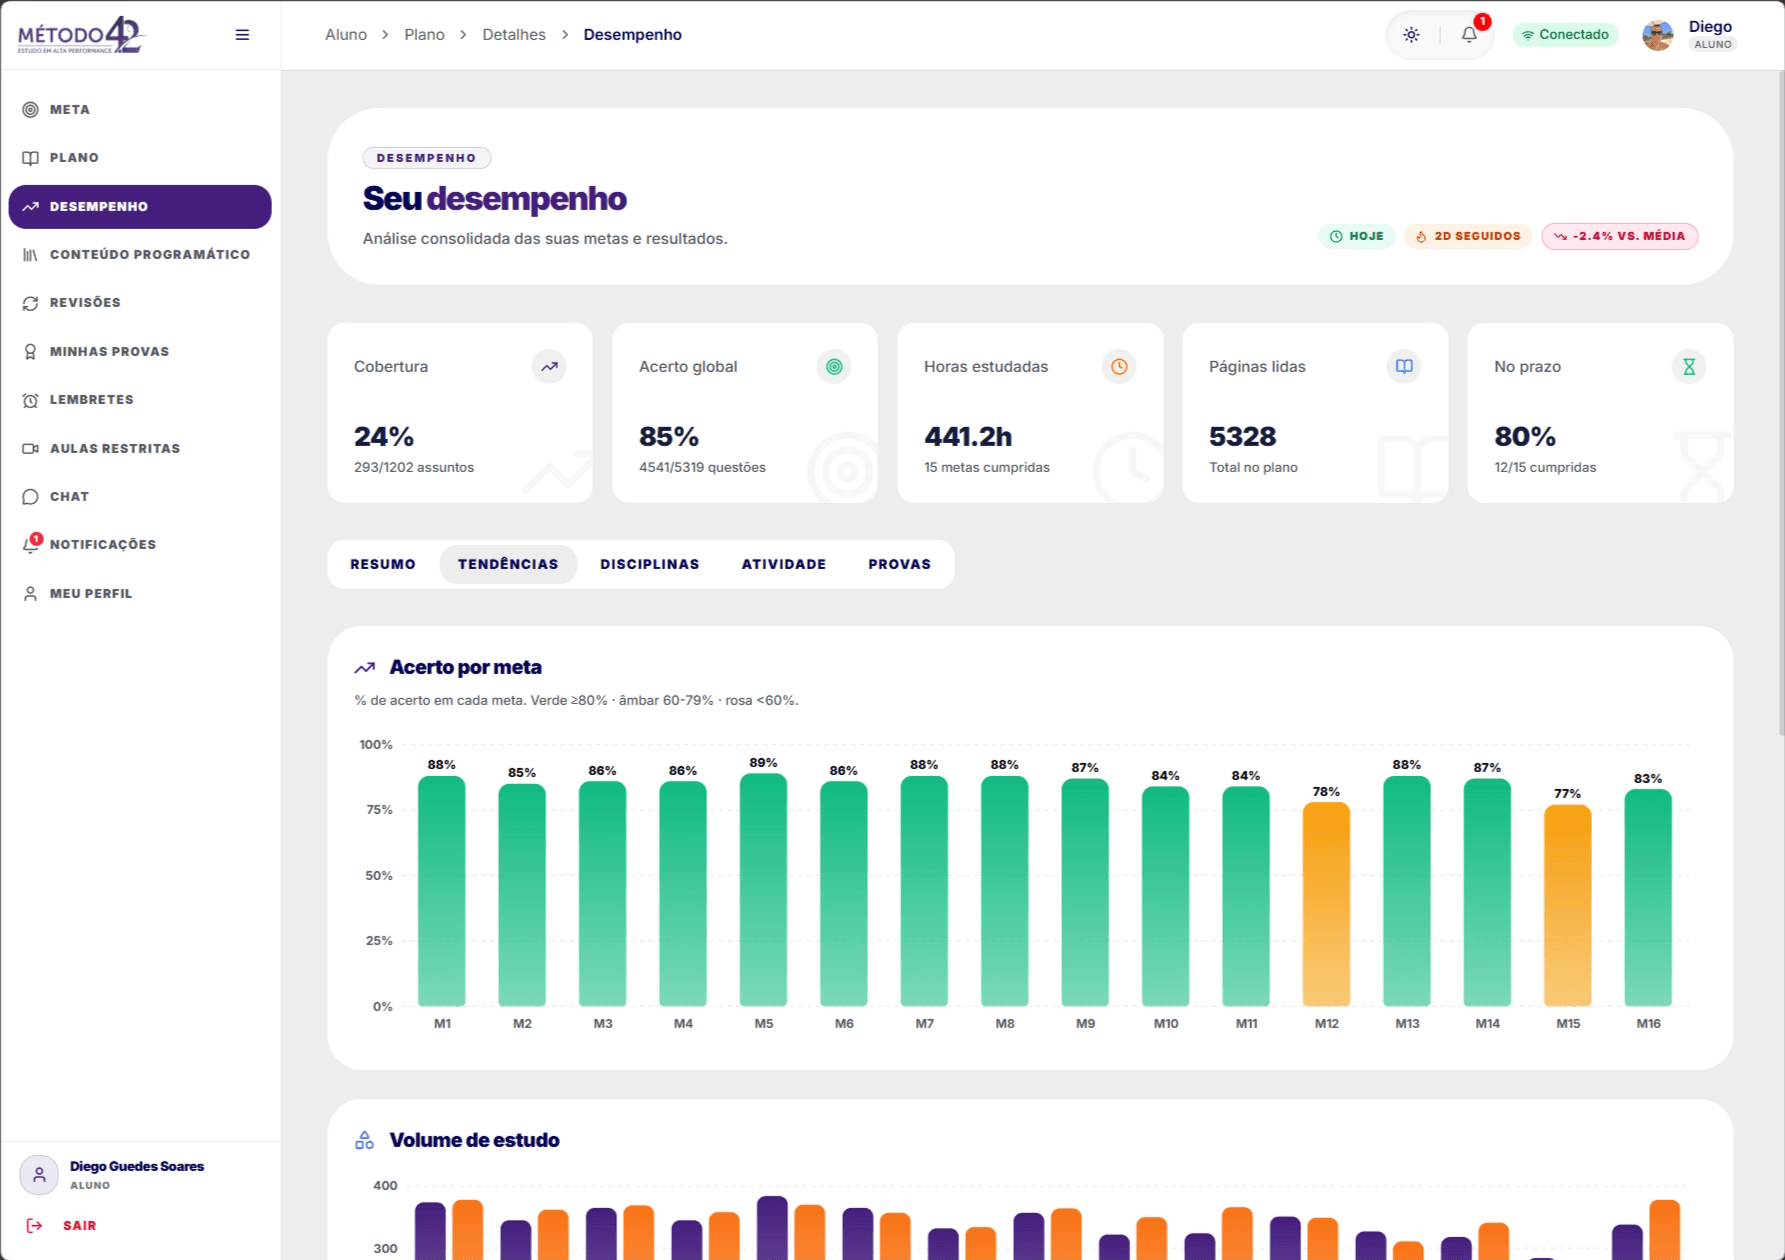1785x1260 pixels.
Task: Click the Acerto global target icon
Action: click(x=834, y=367)
